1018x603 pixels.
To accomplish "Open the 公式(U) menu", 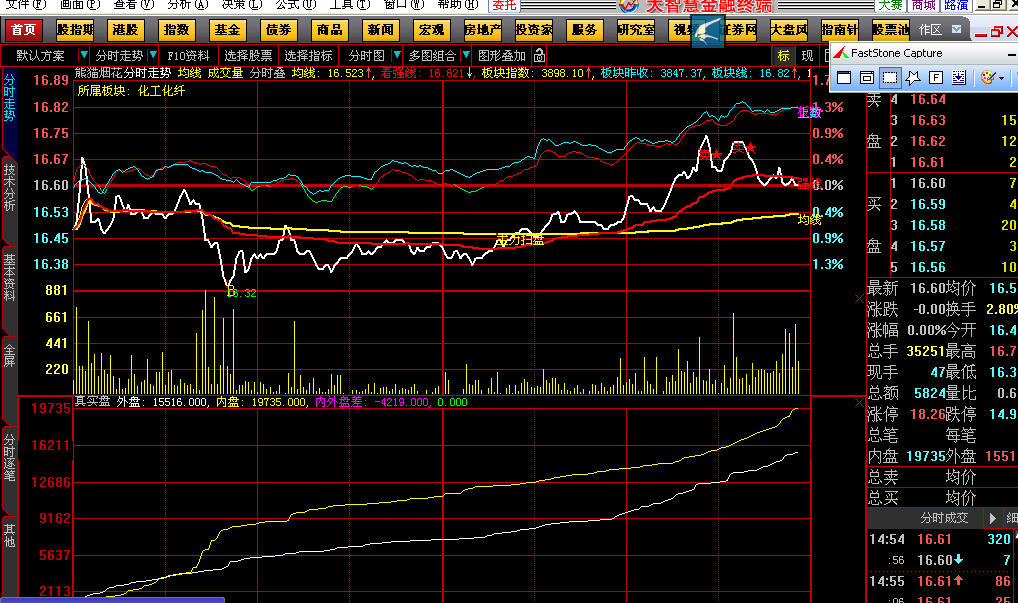I will click(295, 5).
